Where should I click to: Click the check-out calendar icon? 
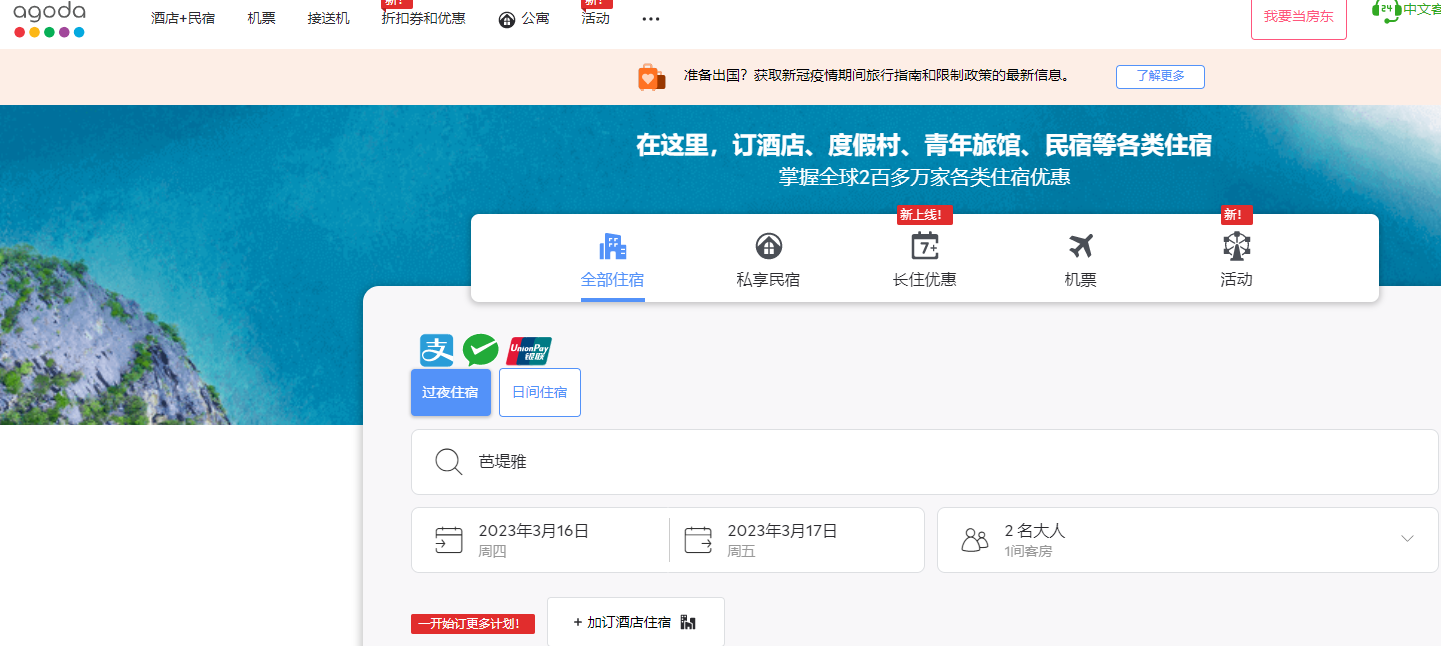click(698, 540)
